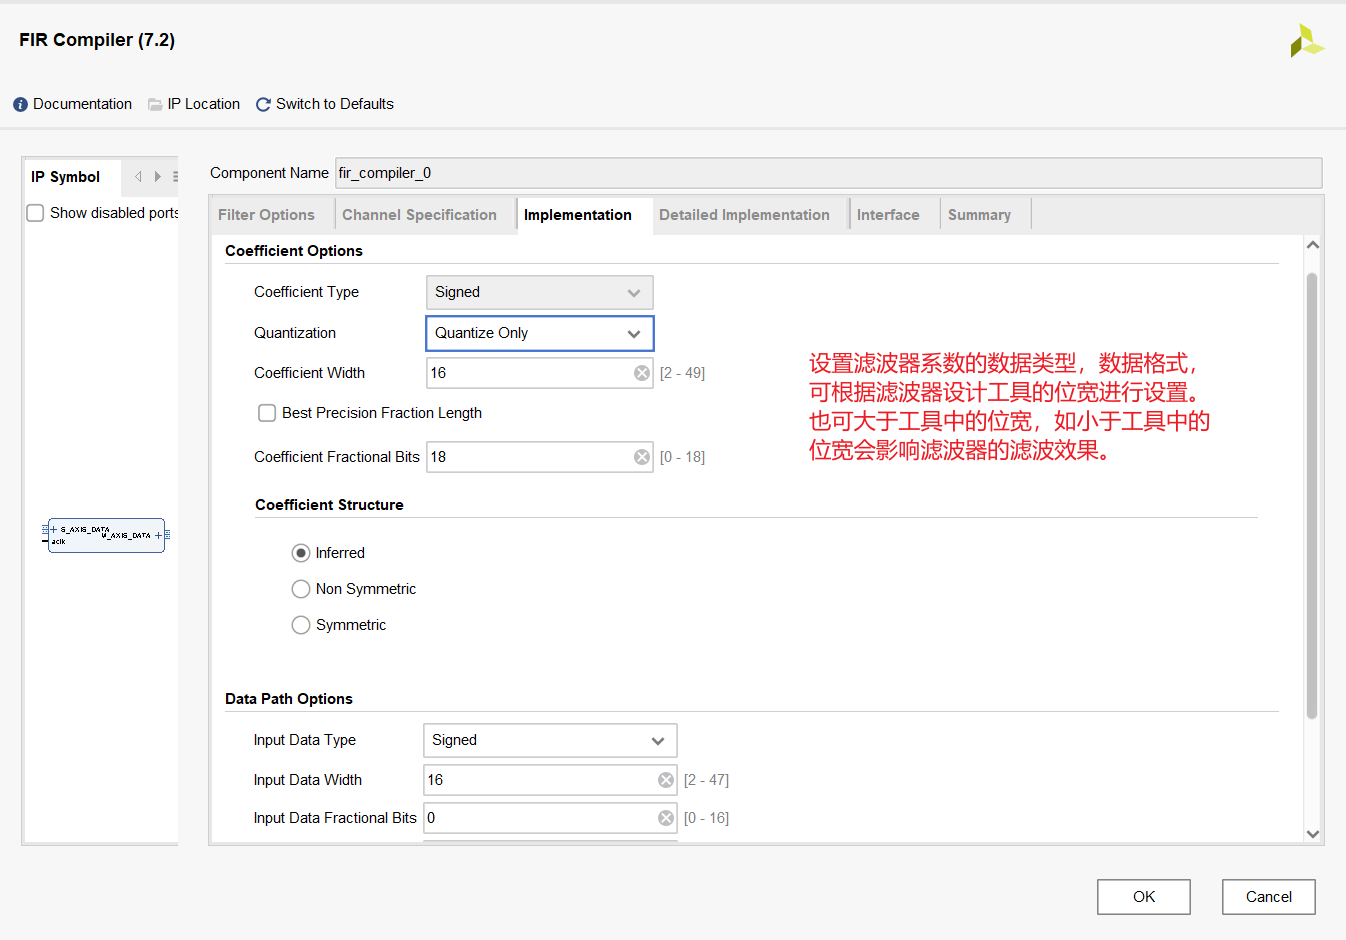
Task: Switch to the Interface tab
Action: [x=888, y=215]
